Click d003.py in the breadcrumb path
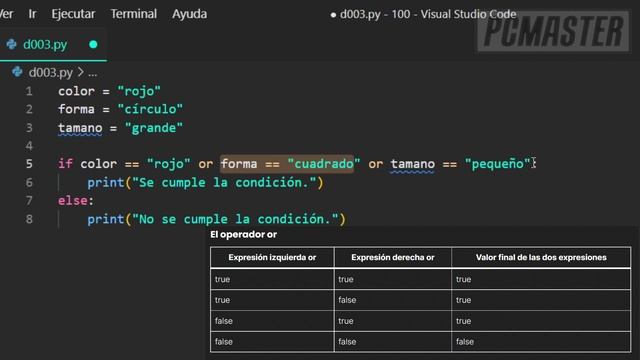Screen dimensions: 640x360 (51, 73)
